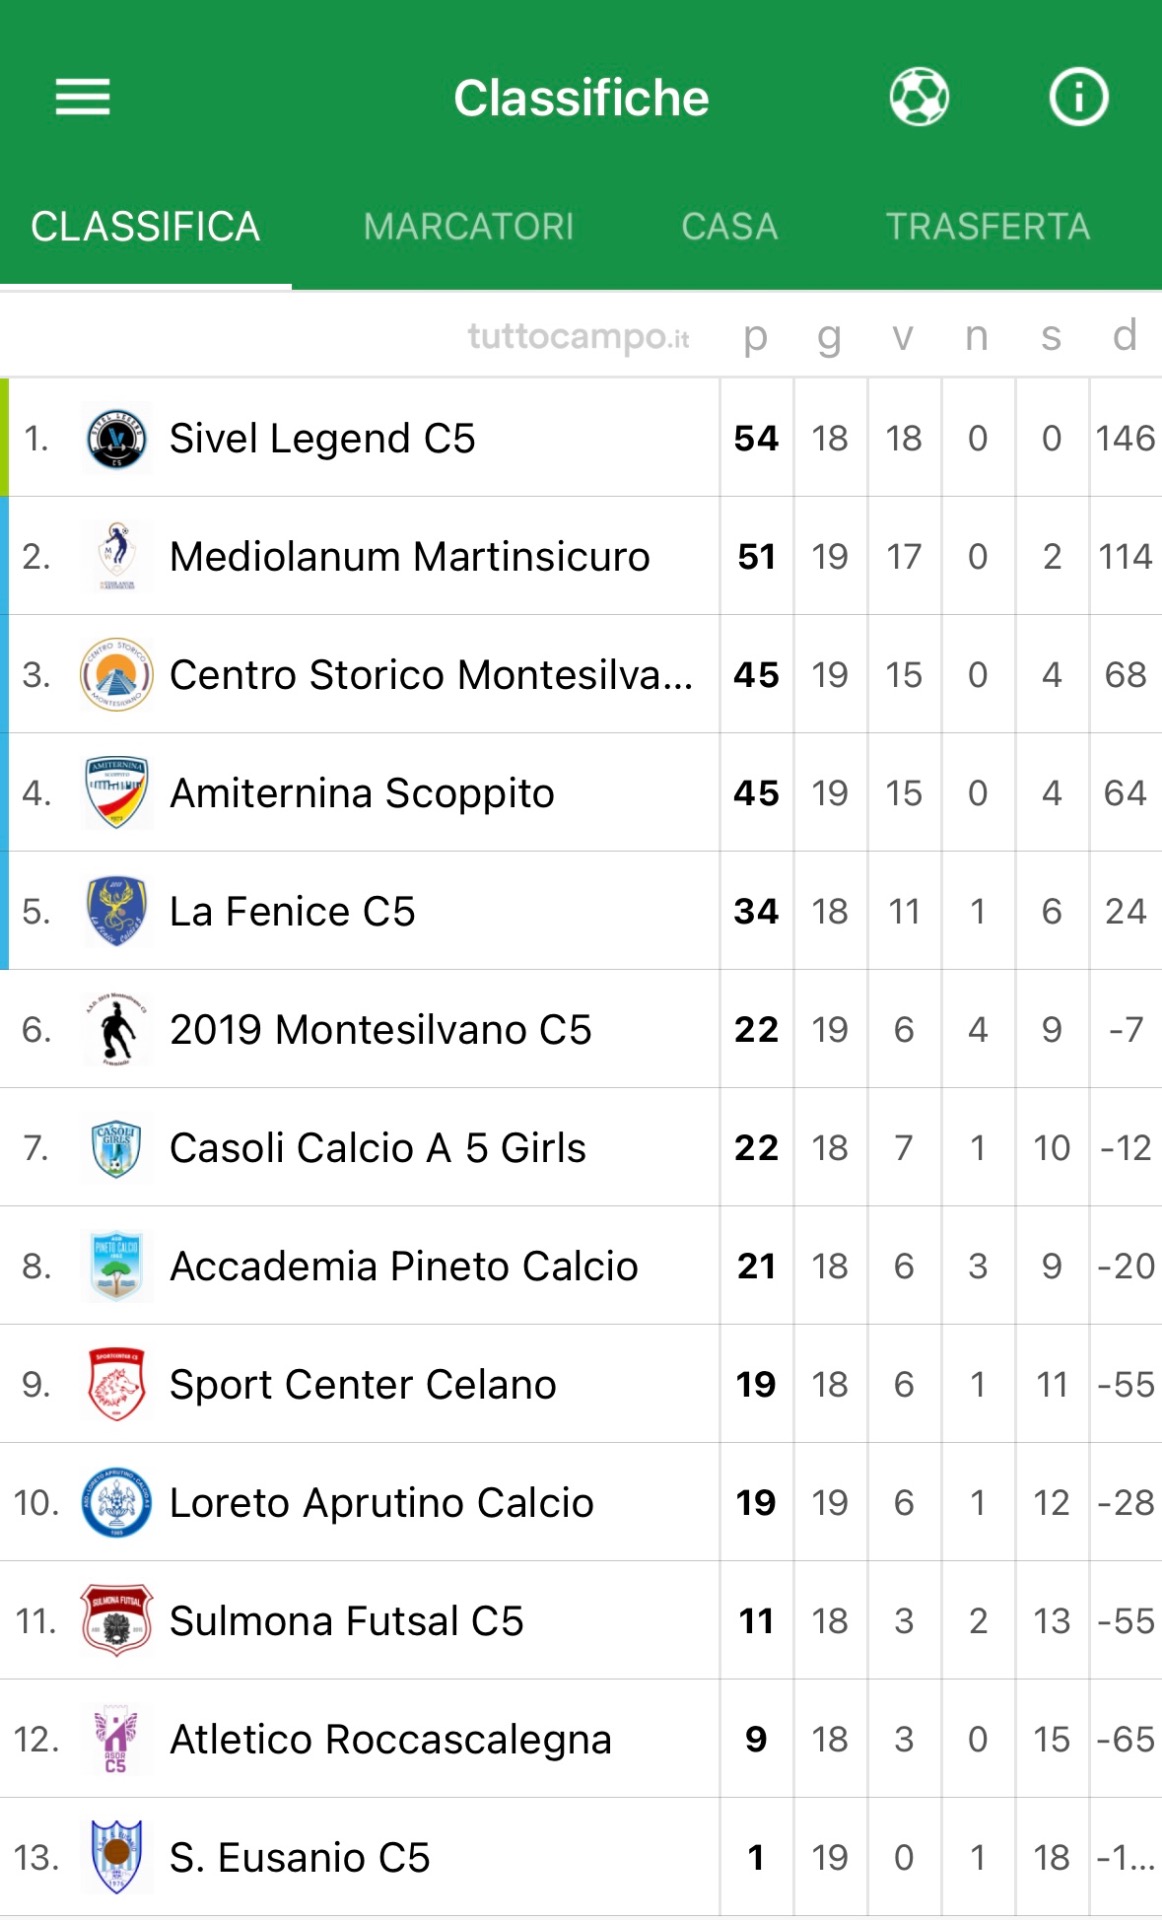Image resolution: width=1162 pixels, height=1920 pixels.
Task: Open the info circle icon
Action: 1078,97
